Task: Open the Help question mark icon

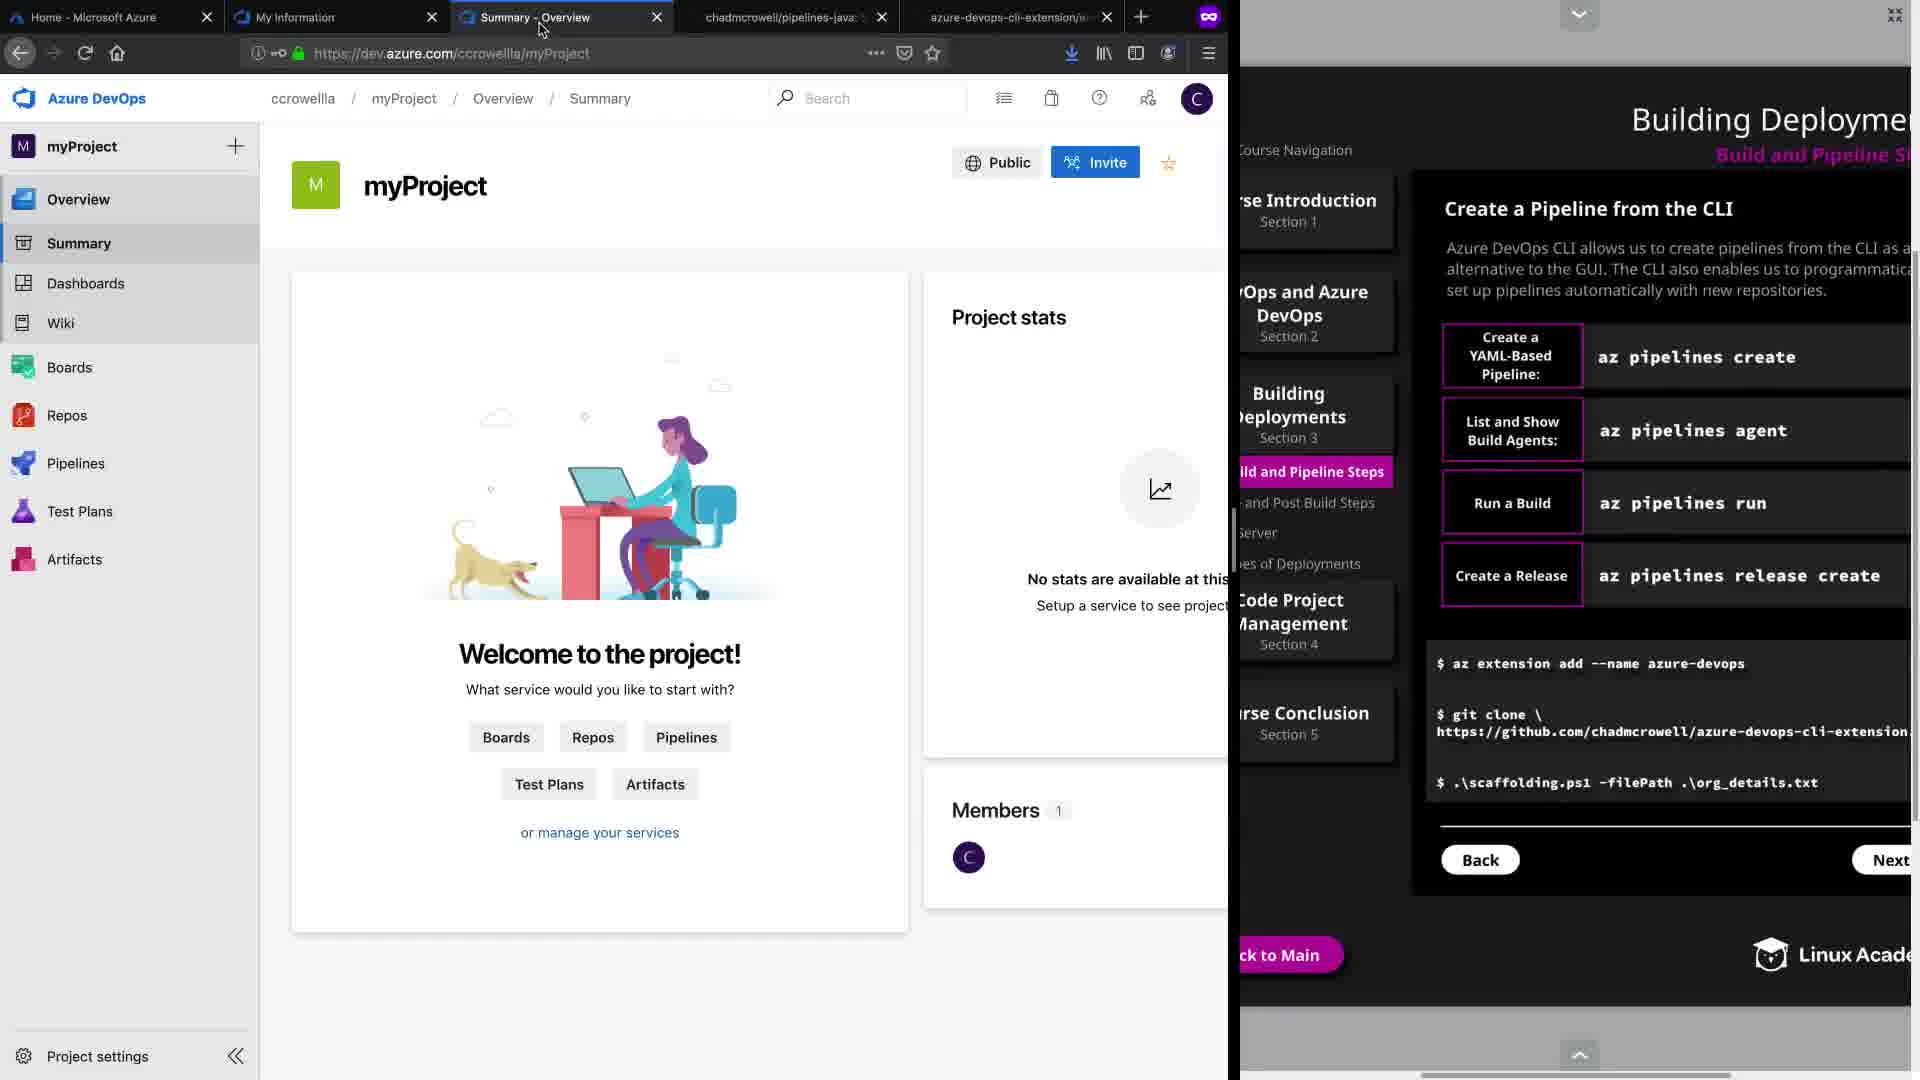Action: pos(1099,98)
